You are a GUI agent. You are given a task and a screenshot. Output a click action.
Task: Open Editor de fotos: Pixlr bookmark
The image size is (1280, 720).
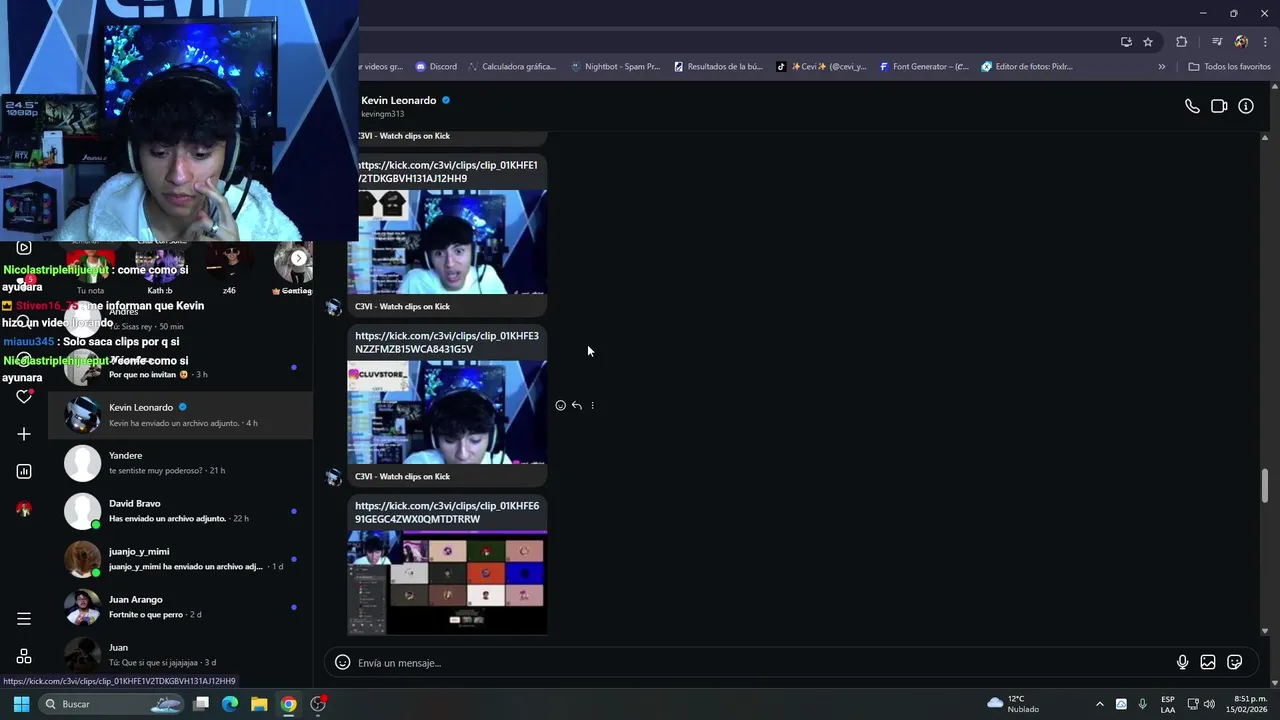tap(1027, 67)
